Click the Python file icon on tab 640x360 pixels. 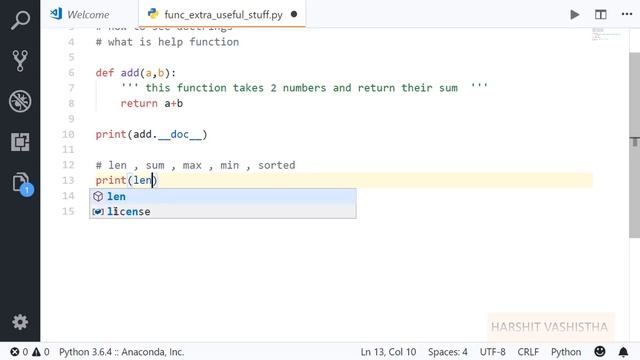tap(153, 14)
